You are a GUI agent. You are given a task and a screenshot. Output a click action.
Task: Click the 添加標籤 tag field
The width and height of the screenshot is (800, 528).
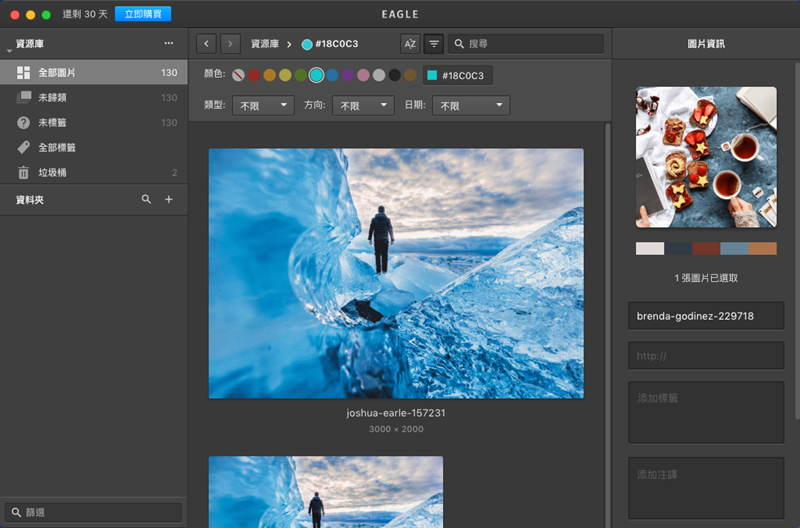coord(705,411)
